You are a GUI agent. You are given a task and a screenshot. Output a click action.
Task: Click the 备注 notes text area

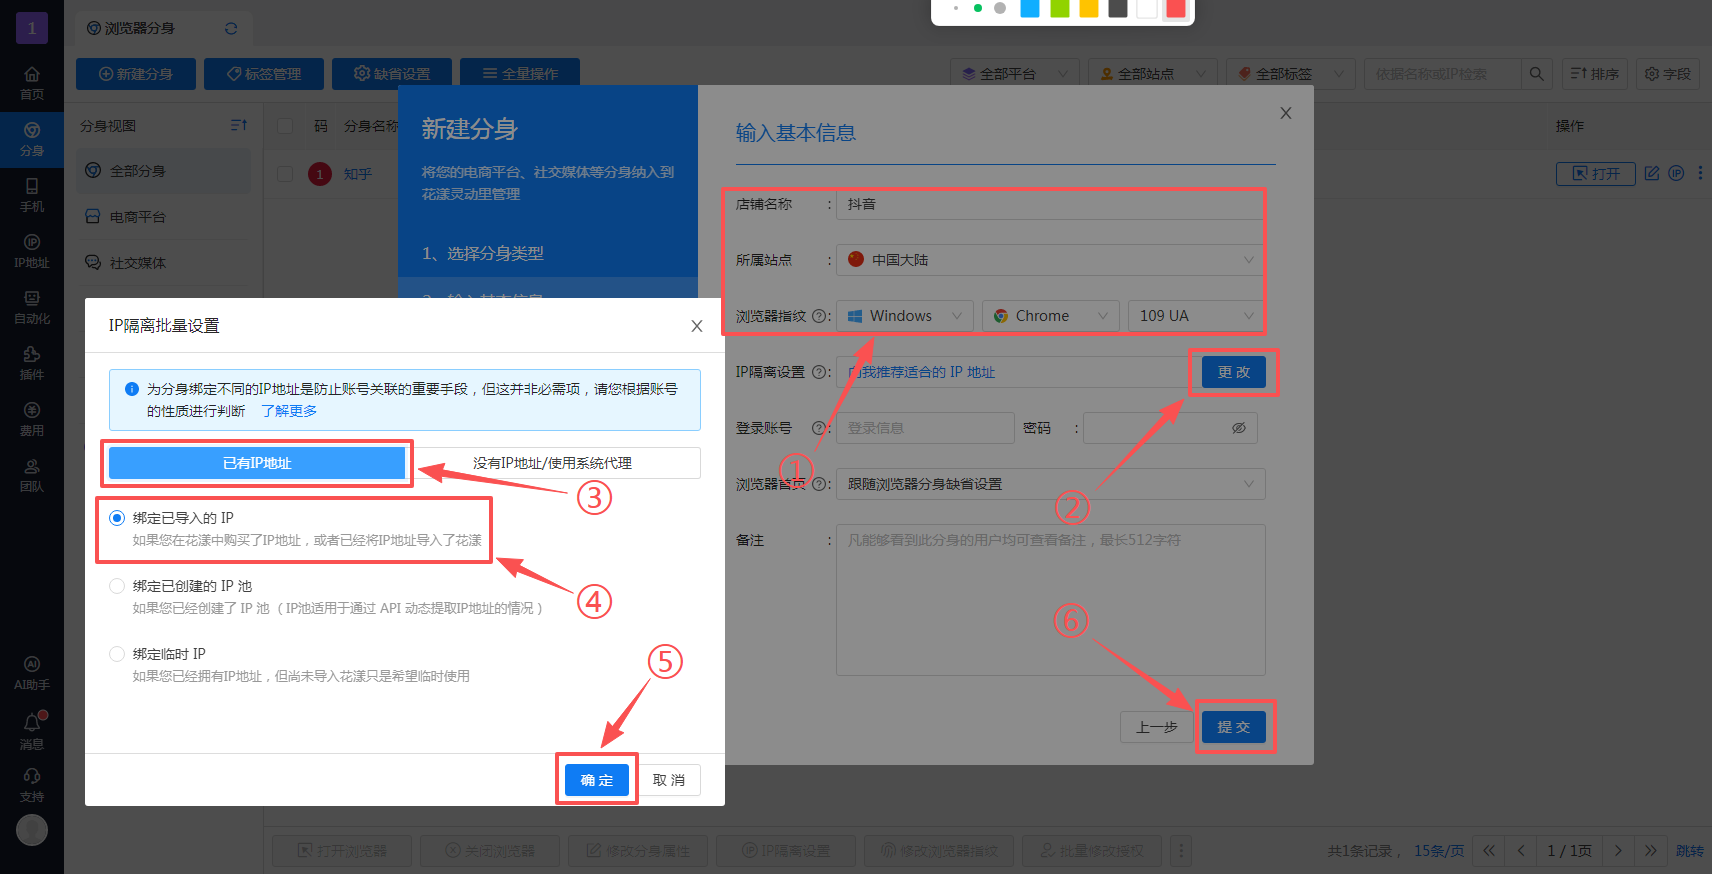[1051, 600]
